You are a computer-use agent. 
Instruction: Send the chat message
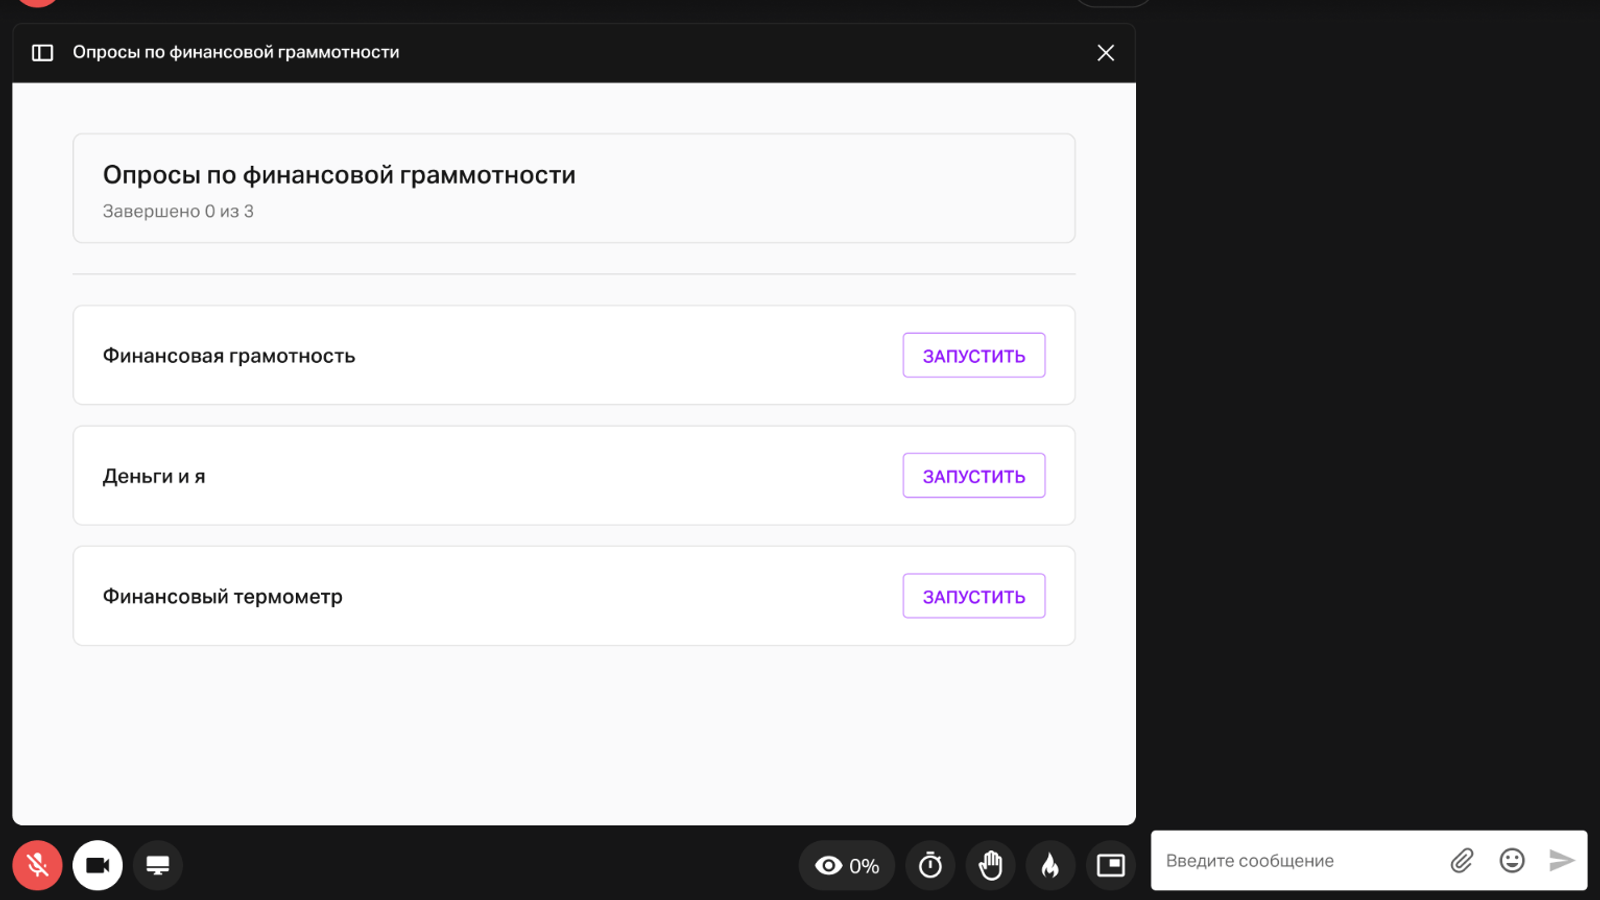(x=1561, y=861)
